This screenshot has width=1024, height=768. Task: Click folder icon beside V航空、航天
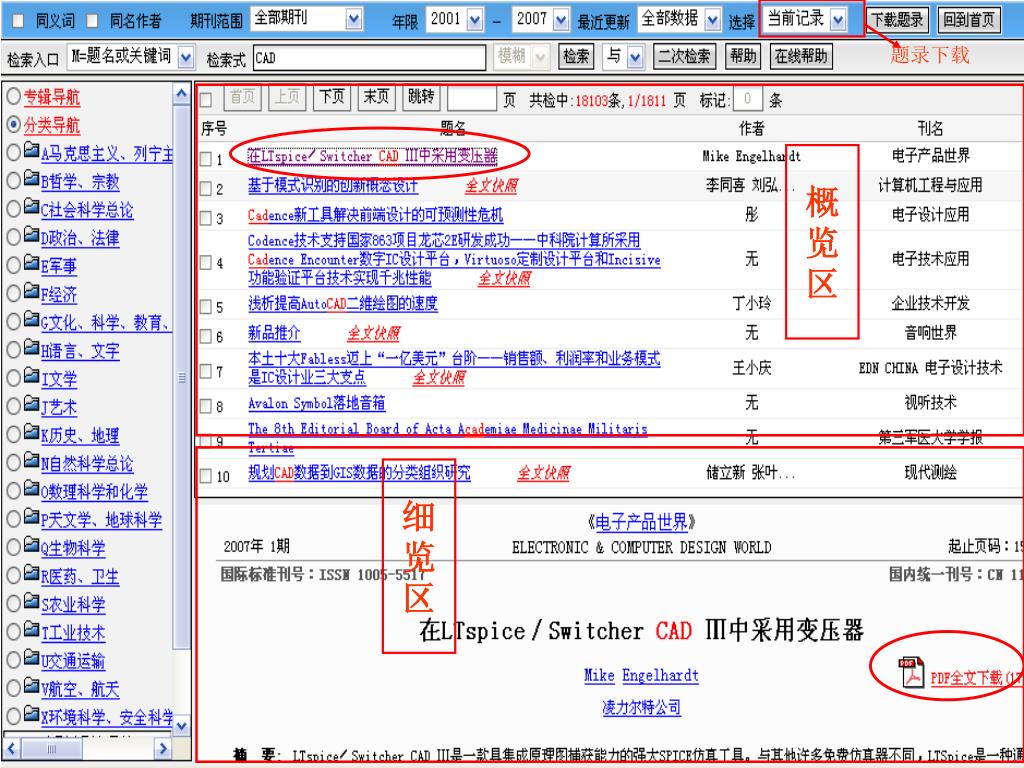pos(31,686)
